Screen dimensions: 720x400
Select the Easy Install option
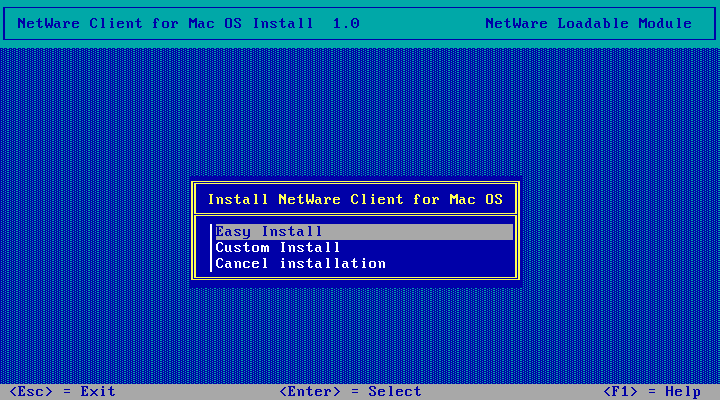(364, 231)
